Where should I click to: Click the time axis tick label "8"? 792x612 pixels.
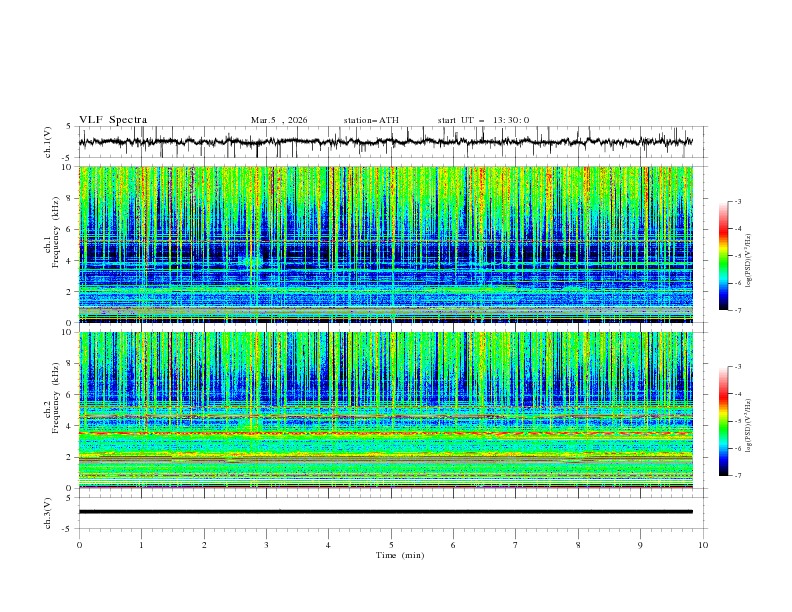pos(578,545)
